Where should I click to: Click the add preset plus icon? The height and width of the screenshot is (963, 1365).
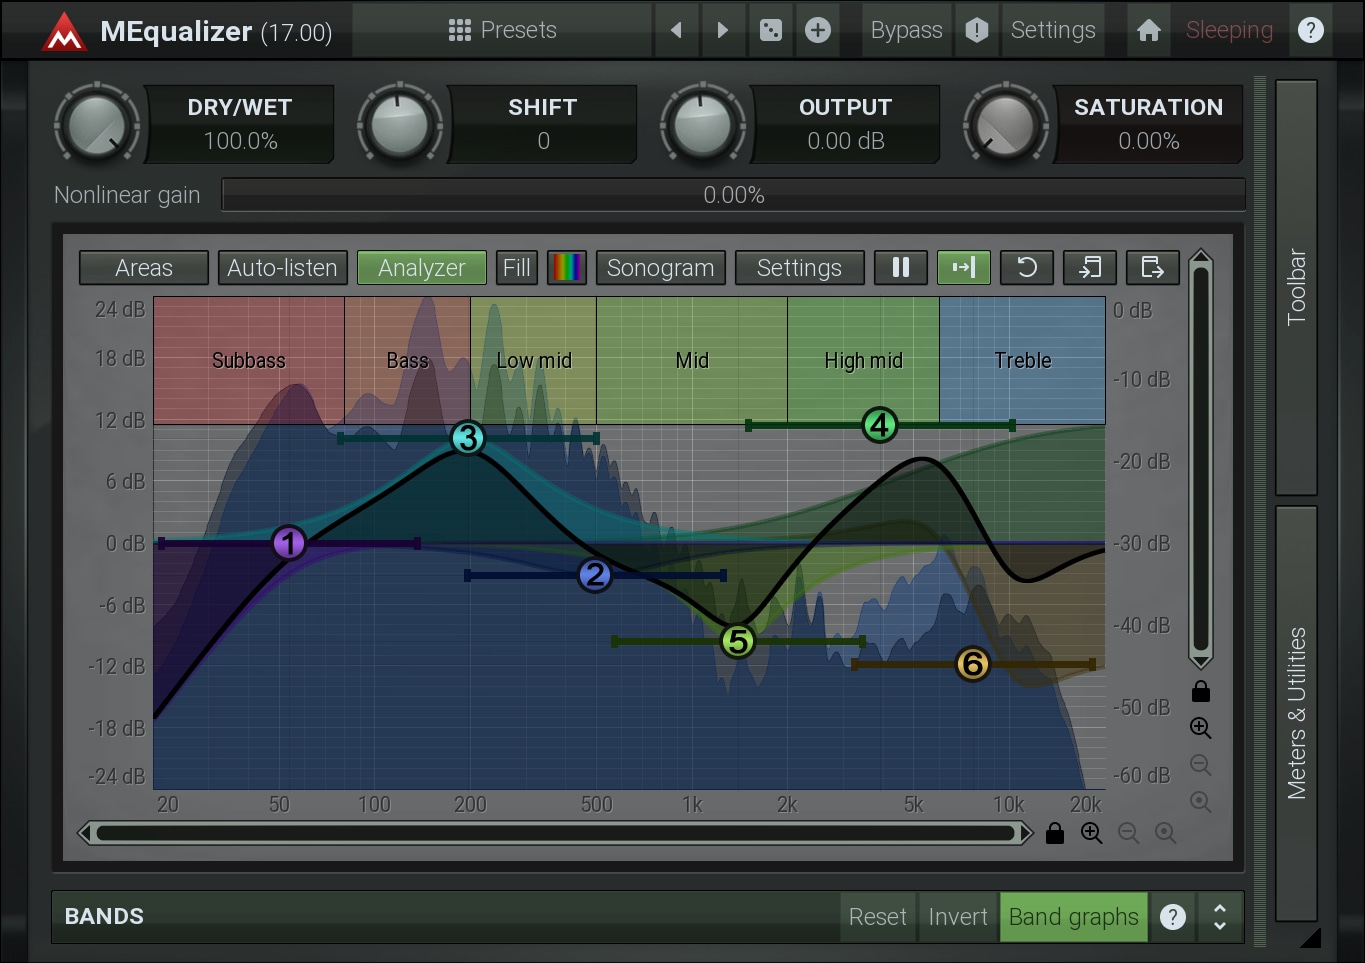[x=818, y=30]
